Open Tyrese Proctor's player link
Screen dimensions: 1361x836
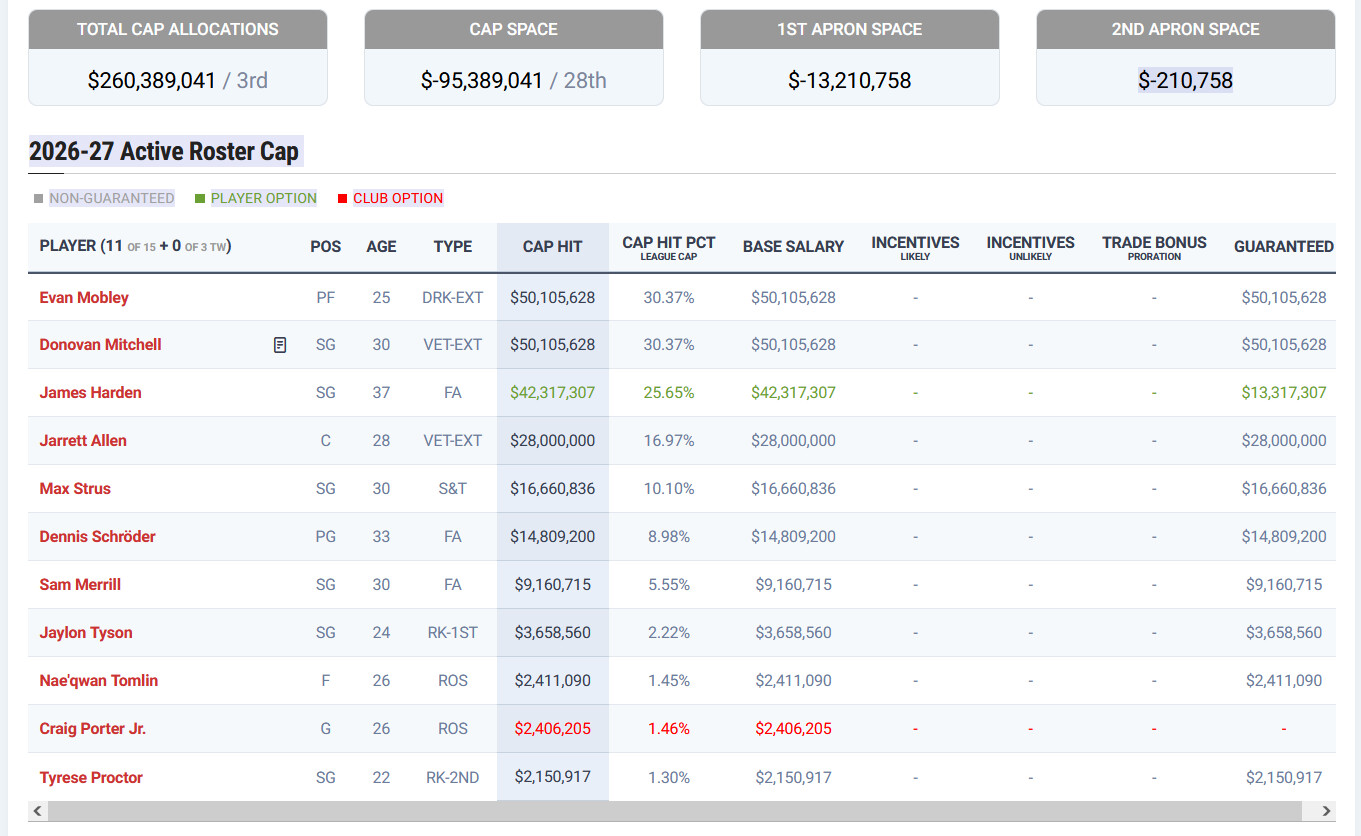coord(91,777)
